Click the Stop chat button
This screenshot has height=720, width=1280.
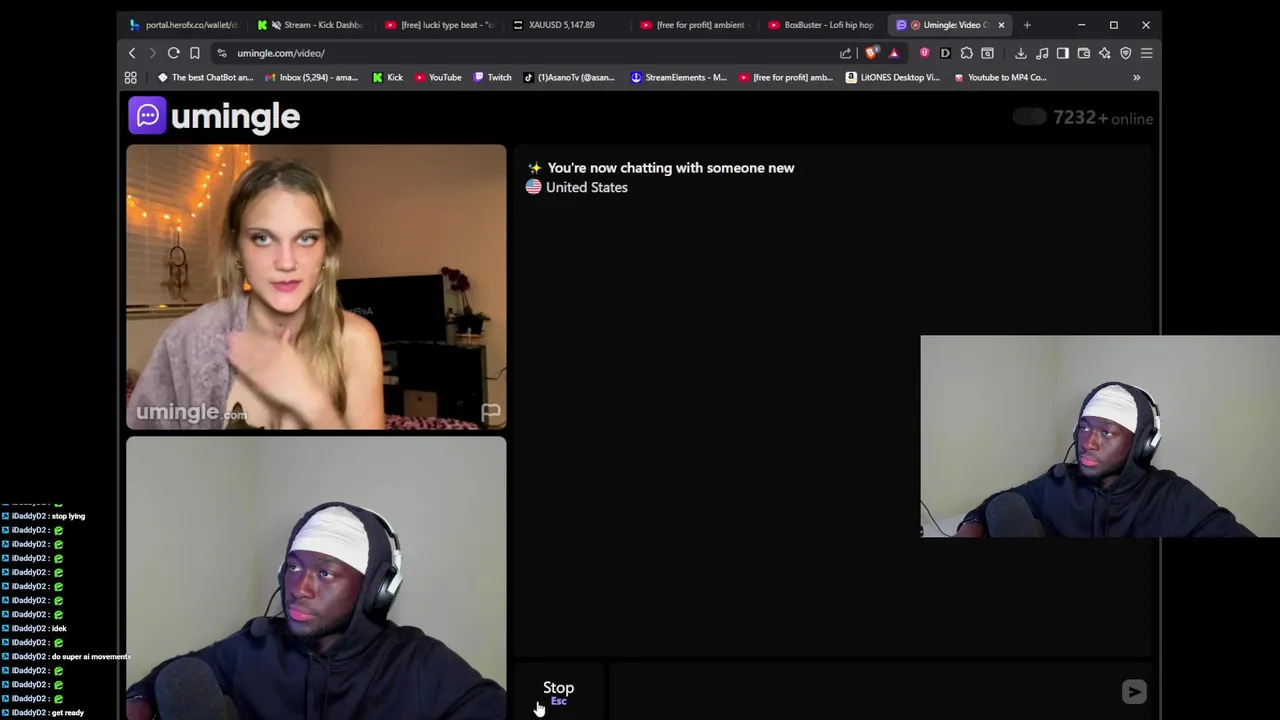tap(559, 691)
